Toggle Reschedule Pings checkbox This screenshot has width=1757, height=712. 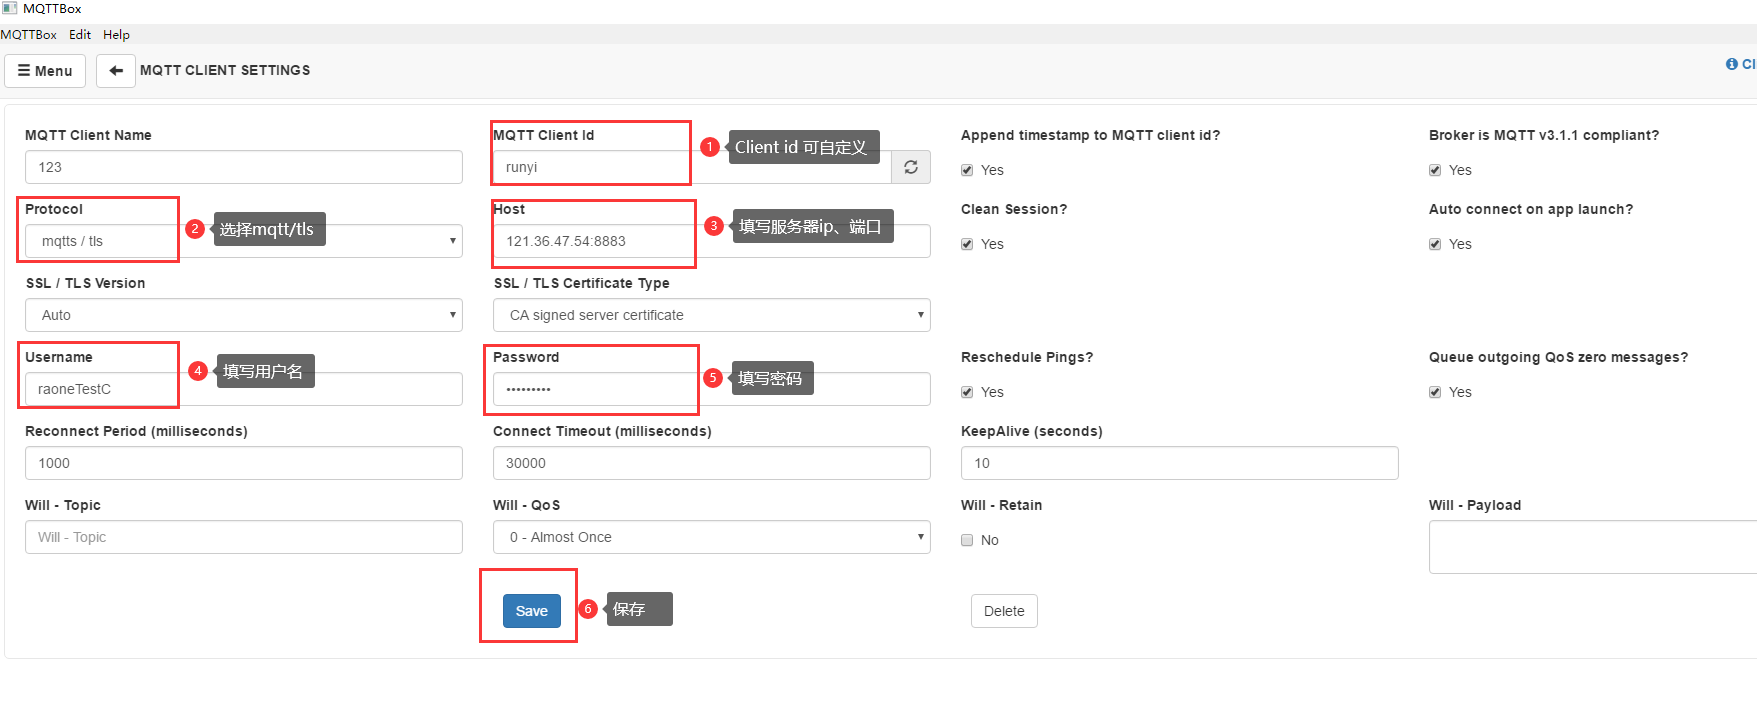coord(967,392)
